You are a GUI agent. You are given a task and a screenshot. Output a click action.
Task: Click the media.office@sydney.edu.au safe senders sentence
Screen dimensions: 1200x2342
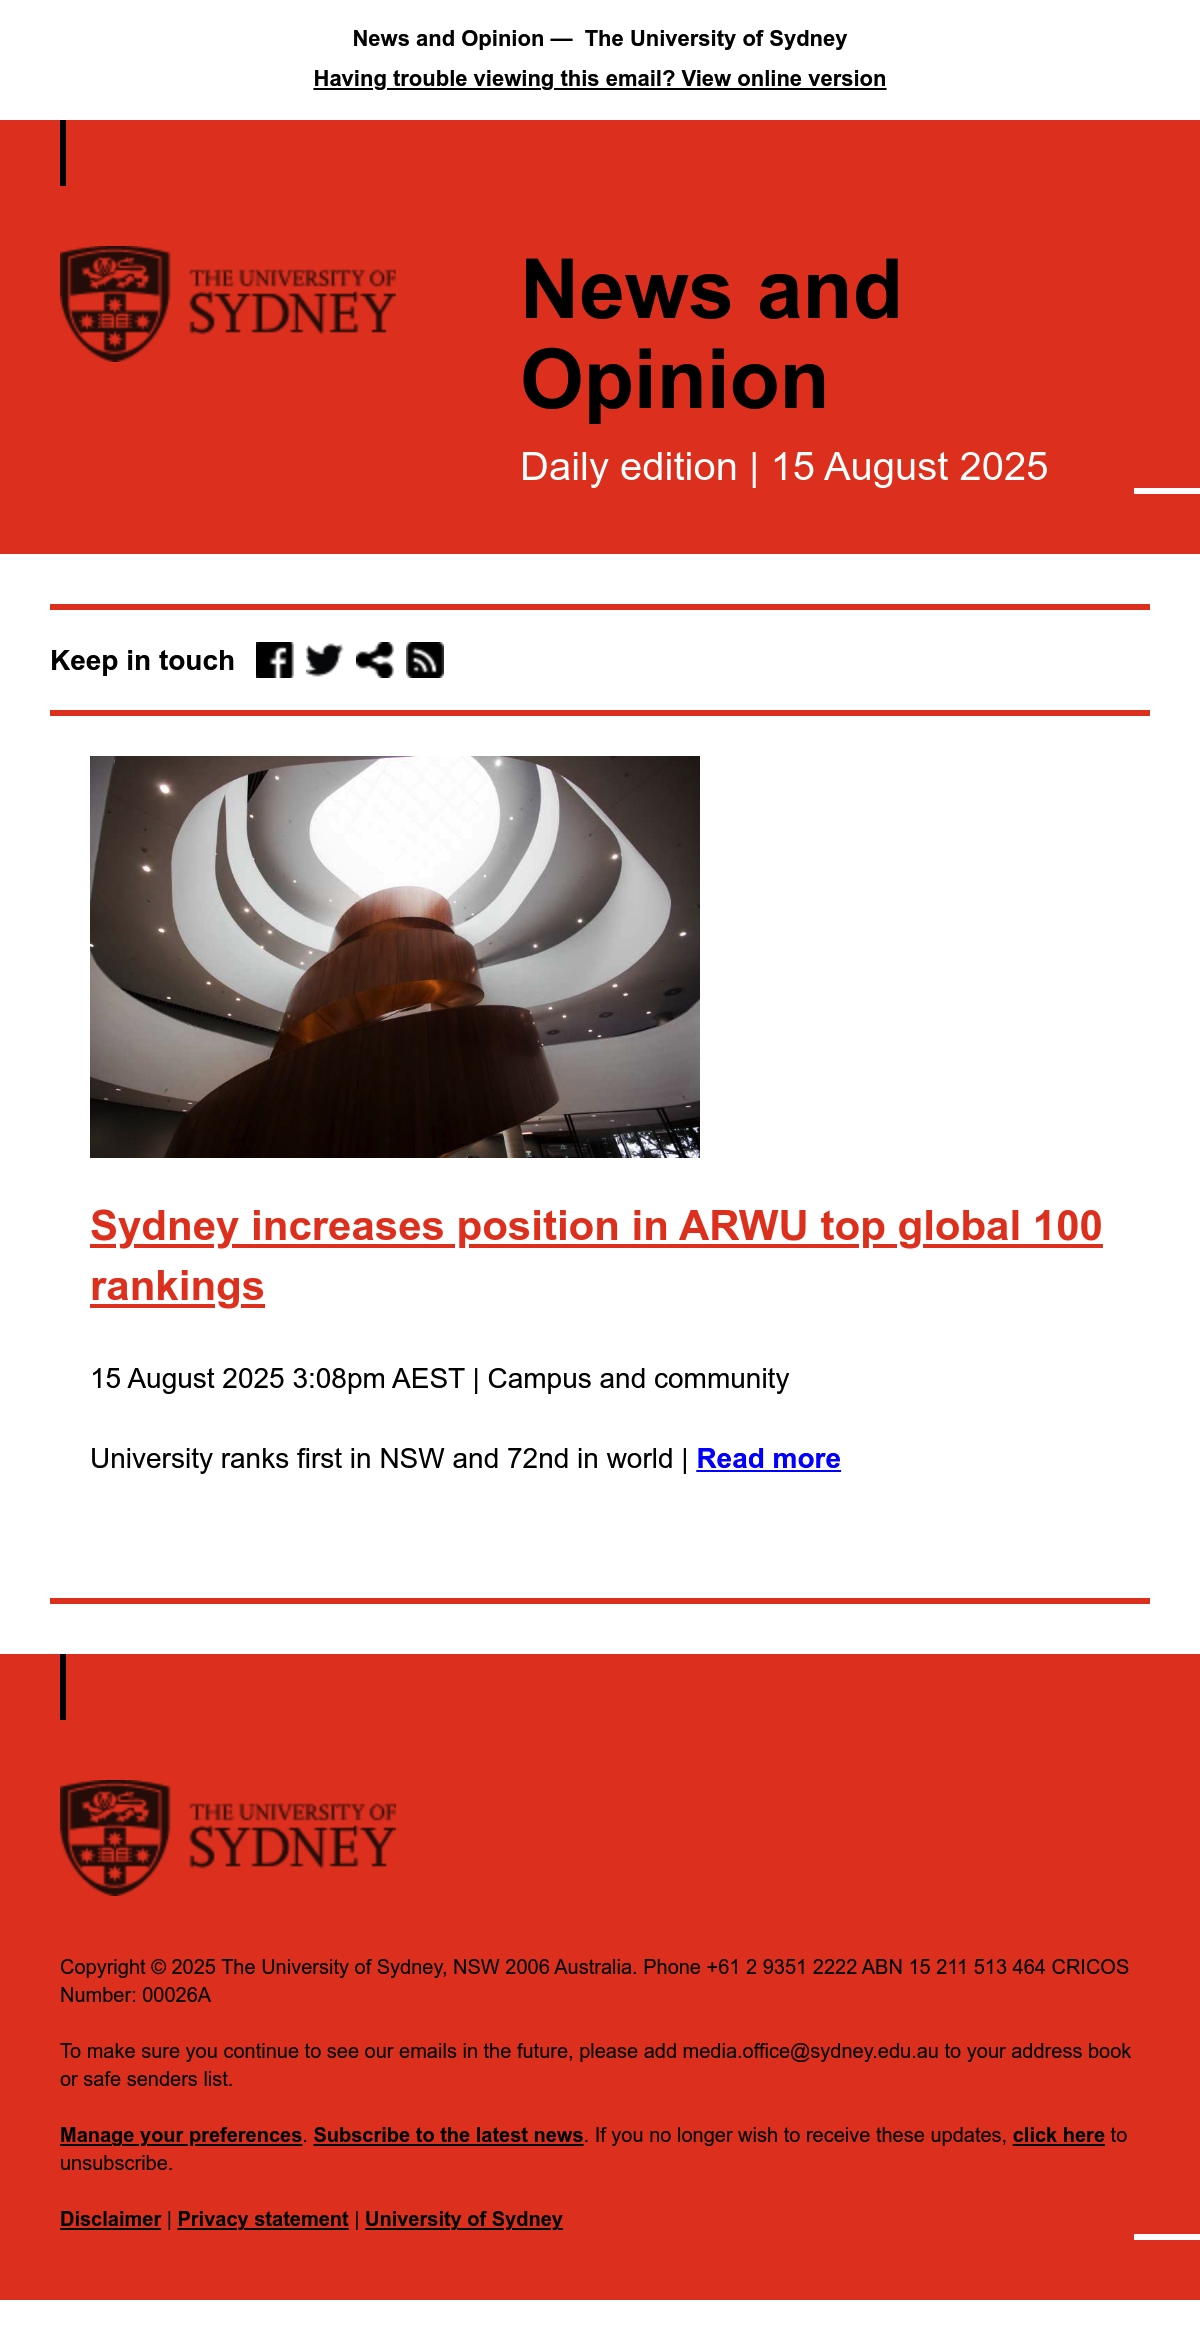pos(595,2065)
